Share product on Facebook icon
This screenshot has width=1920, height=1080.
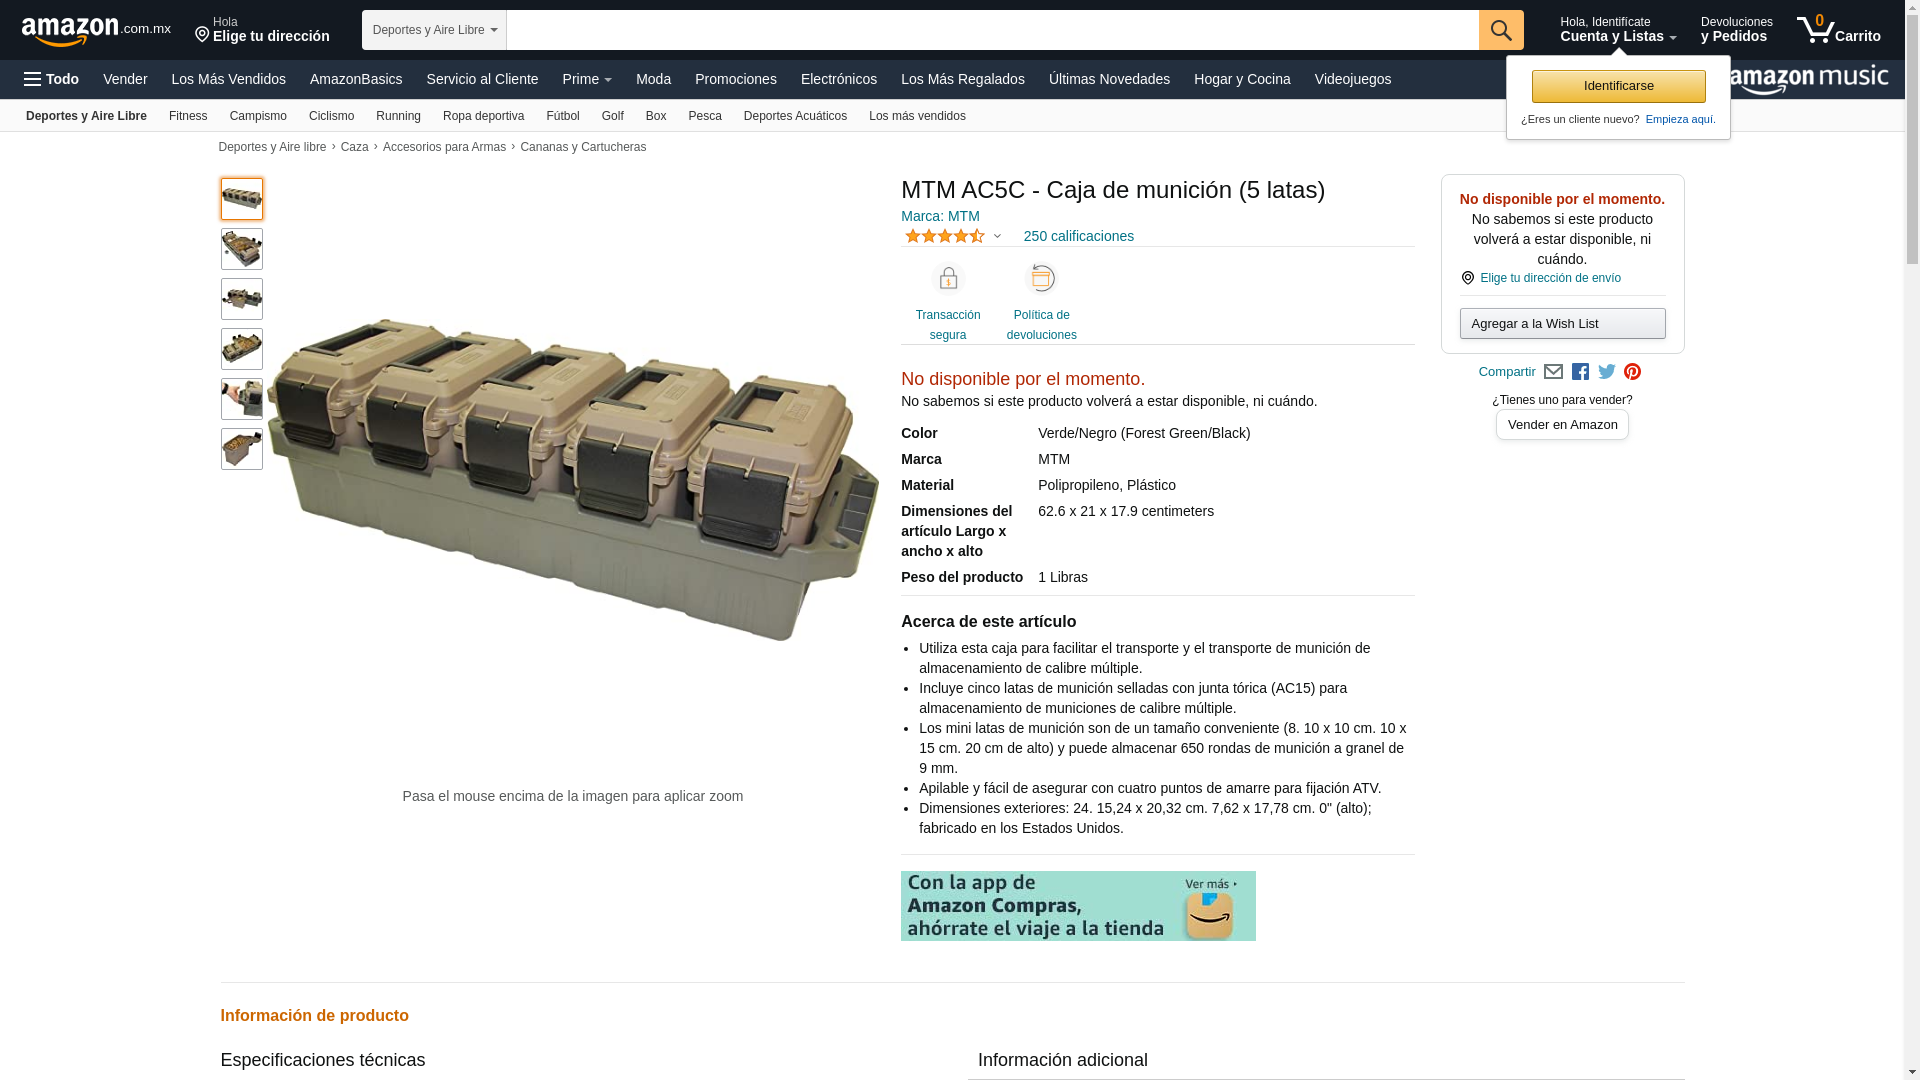[x=1580, y=372]
